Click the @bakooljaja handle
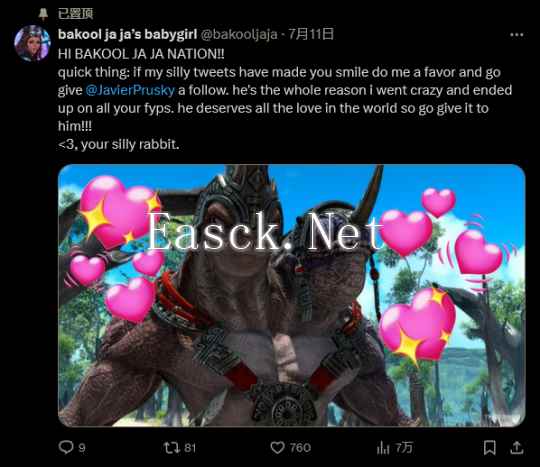This screenshot has width=540, height=467. point(239,34)
